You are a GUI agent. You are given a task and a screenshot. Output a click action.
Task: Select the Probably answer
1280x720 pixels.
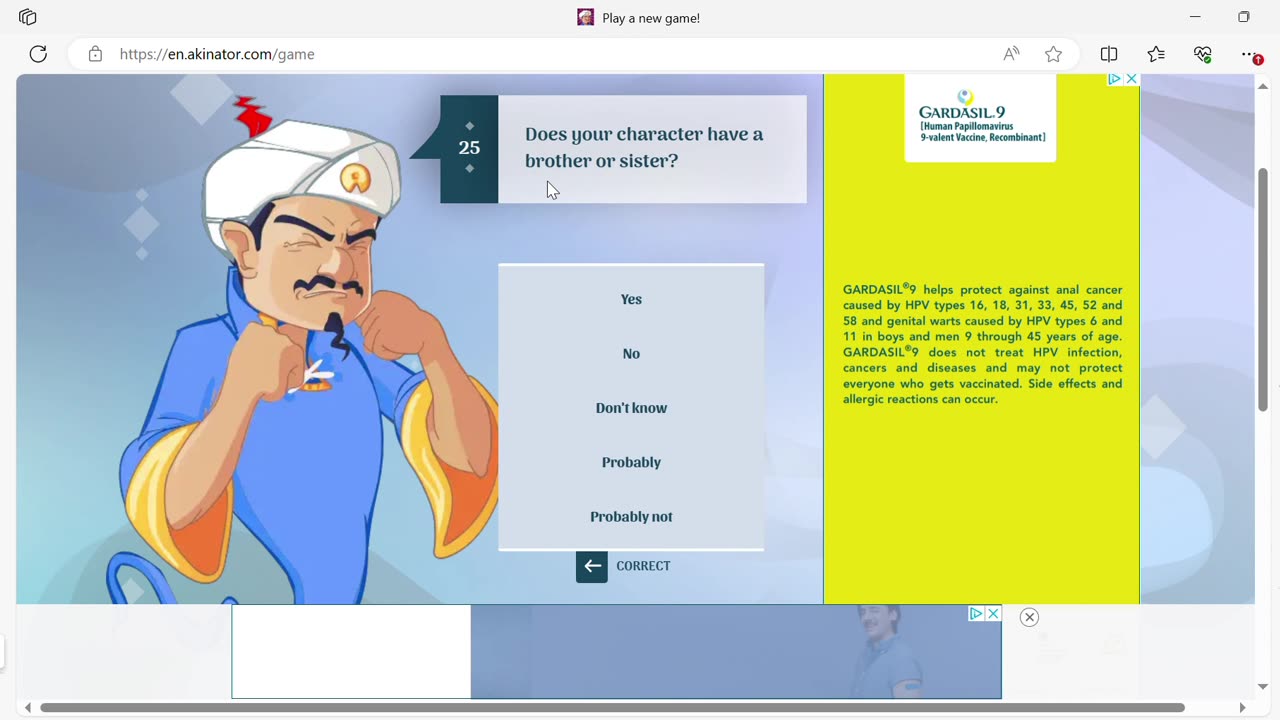(x=631, y=462)
